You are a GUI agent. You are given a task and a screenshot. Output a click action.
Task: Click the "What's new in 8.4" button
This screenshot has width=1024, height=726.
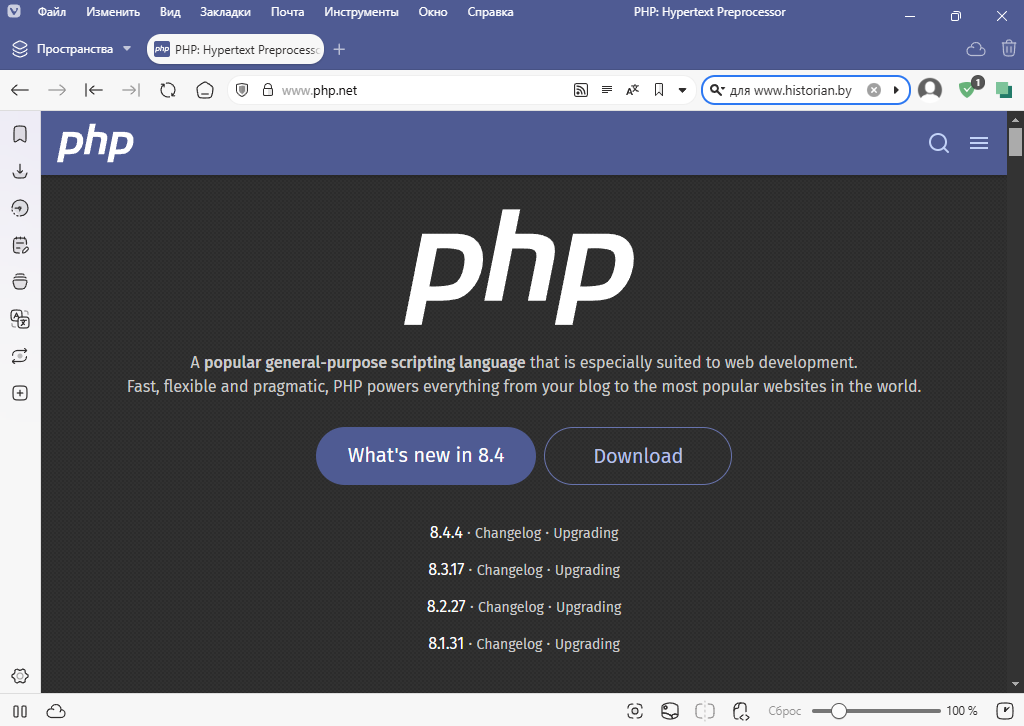click(426, 456)
